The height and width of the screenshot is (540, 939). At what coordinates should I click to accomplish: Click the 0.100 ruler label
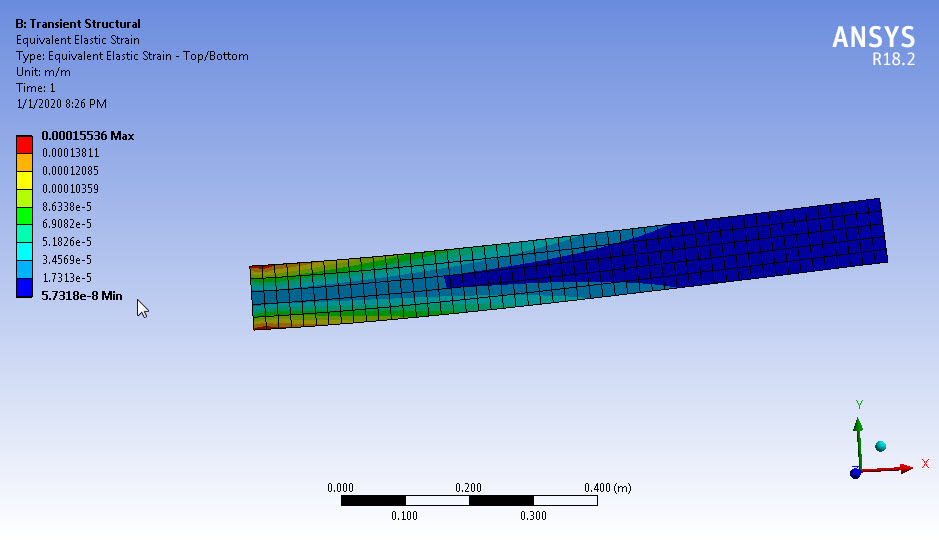[404, 516]
